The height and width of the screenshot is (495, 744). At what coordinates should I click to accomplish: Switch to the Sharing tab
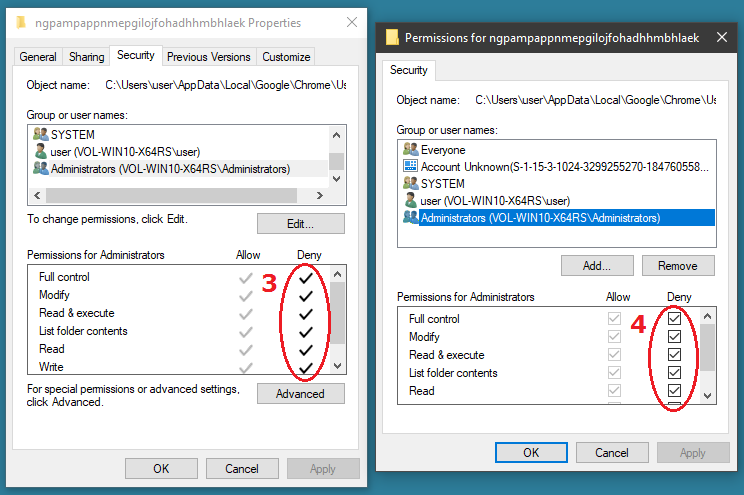click(x=86, y=57)
